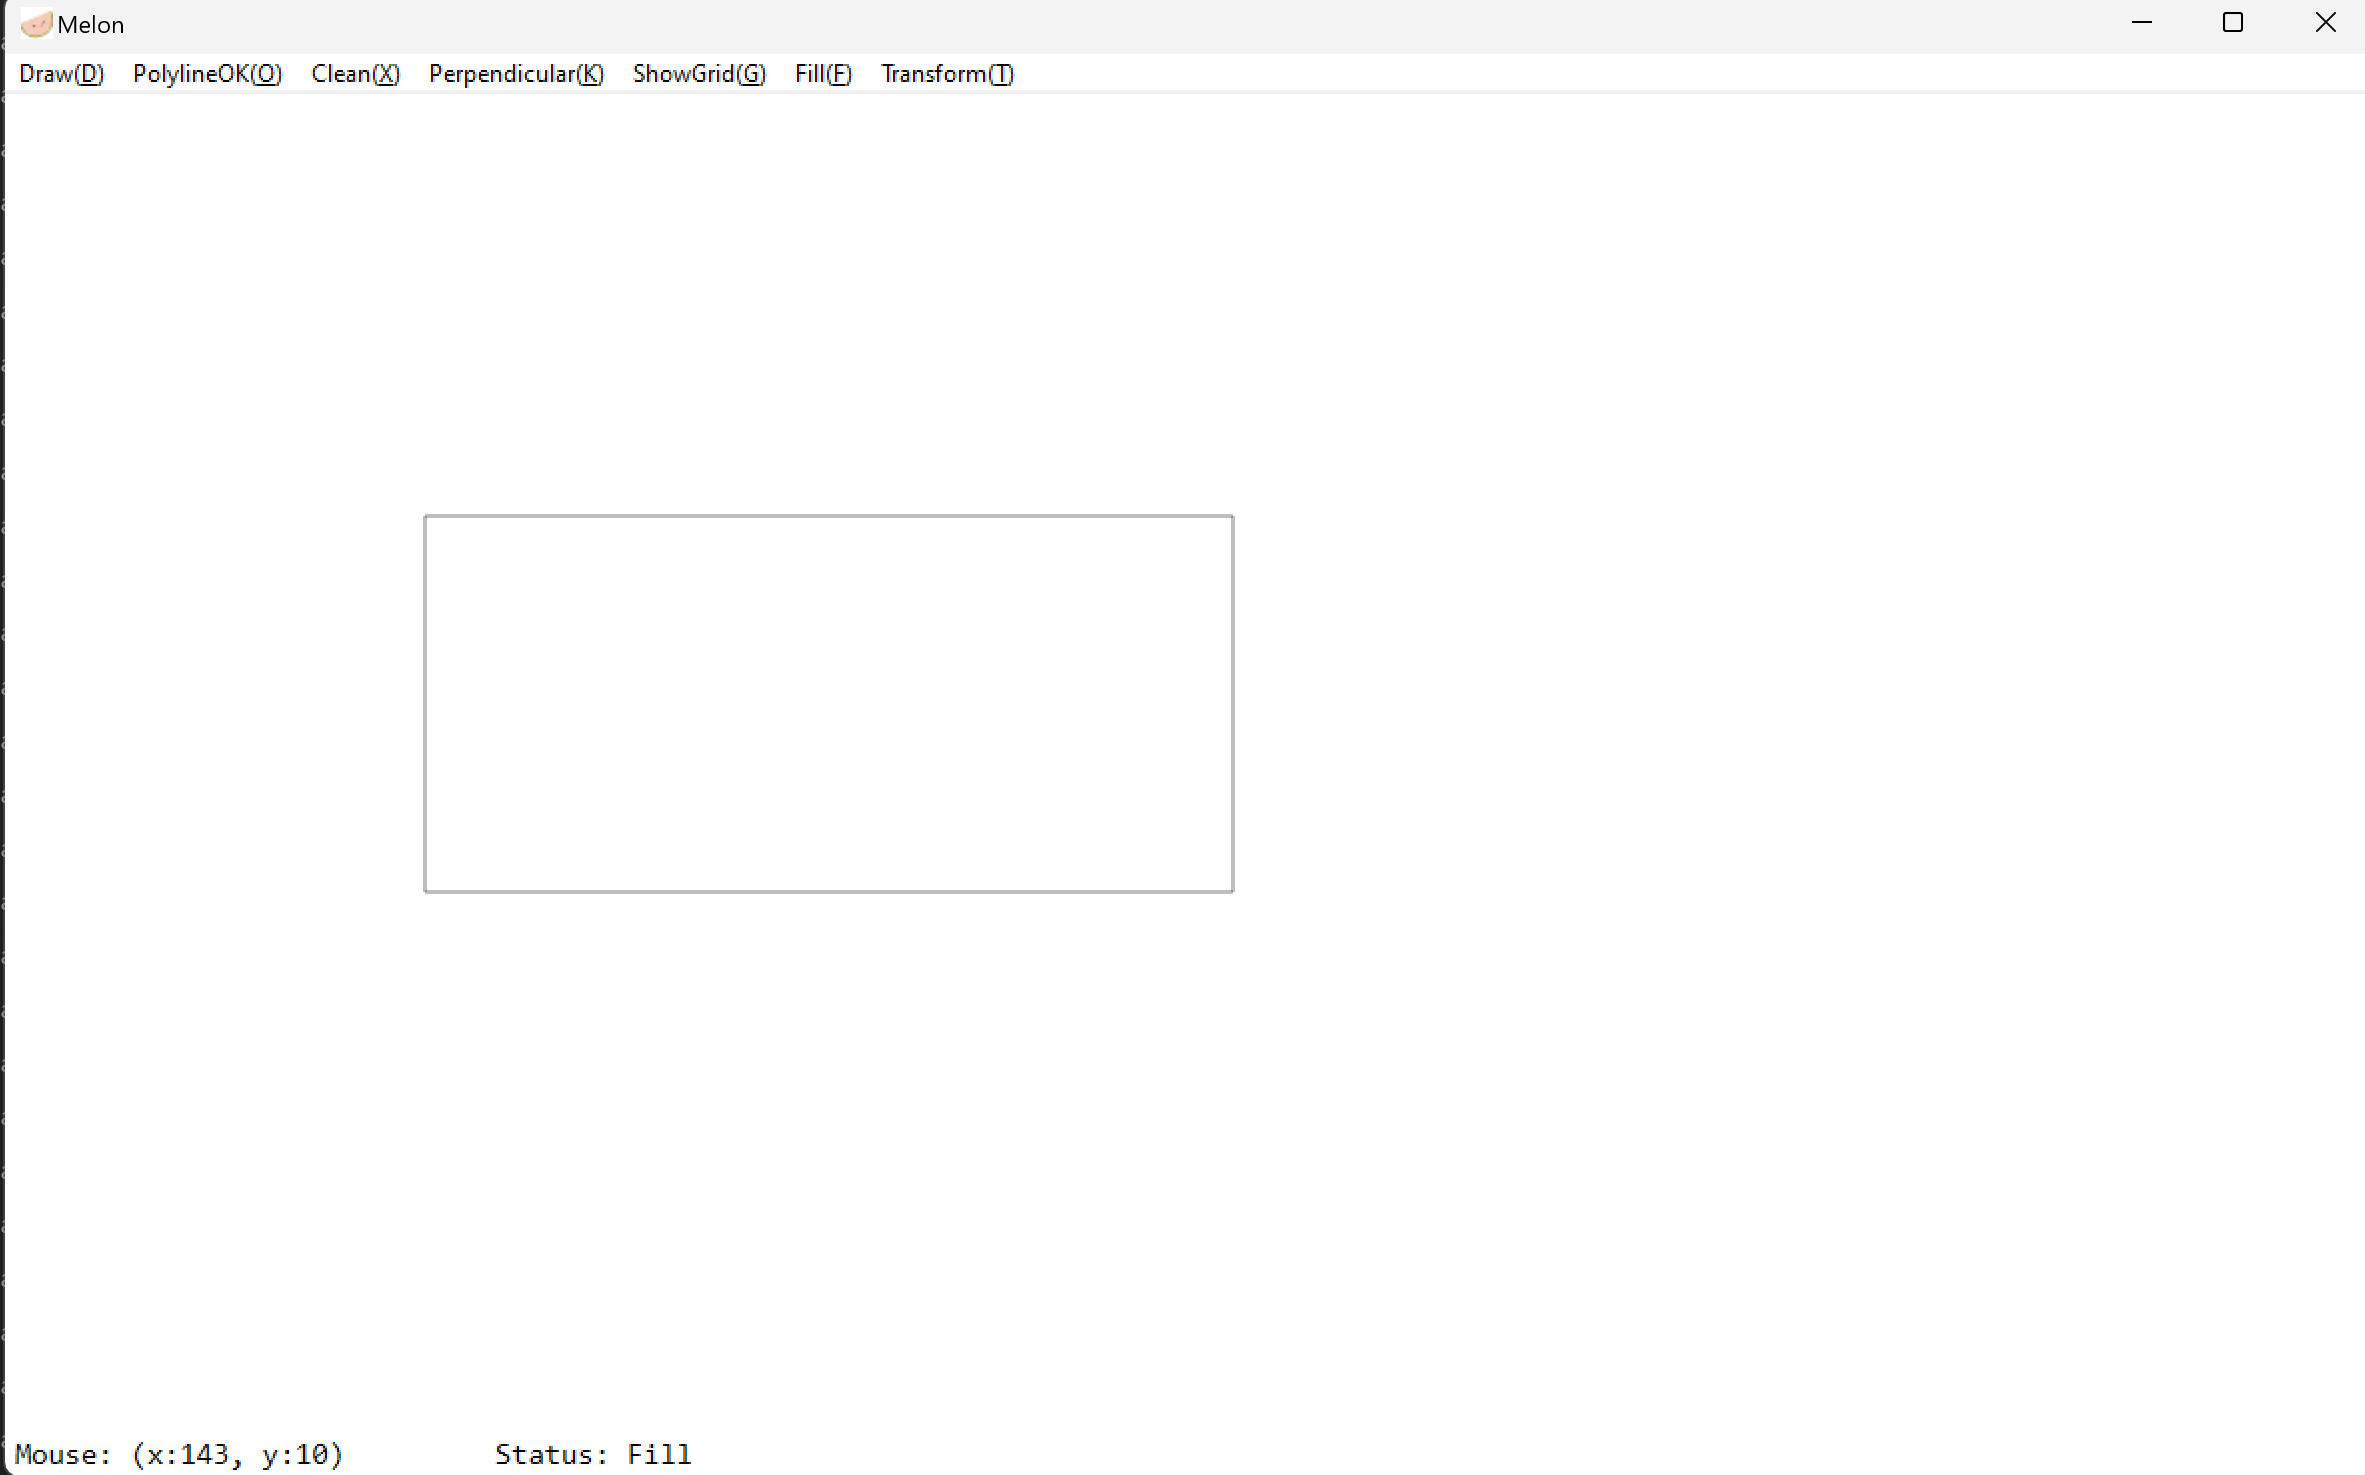Click the Melon app icon in title bar
The image size is (2365, 1475).
coord(35,24)
